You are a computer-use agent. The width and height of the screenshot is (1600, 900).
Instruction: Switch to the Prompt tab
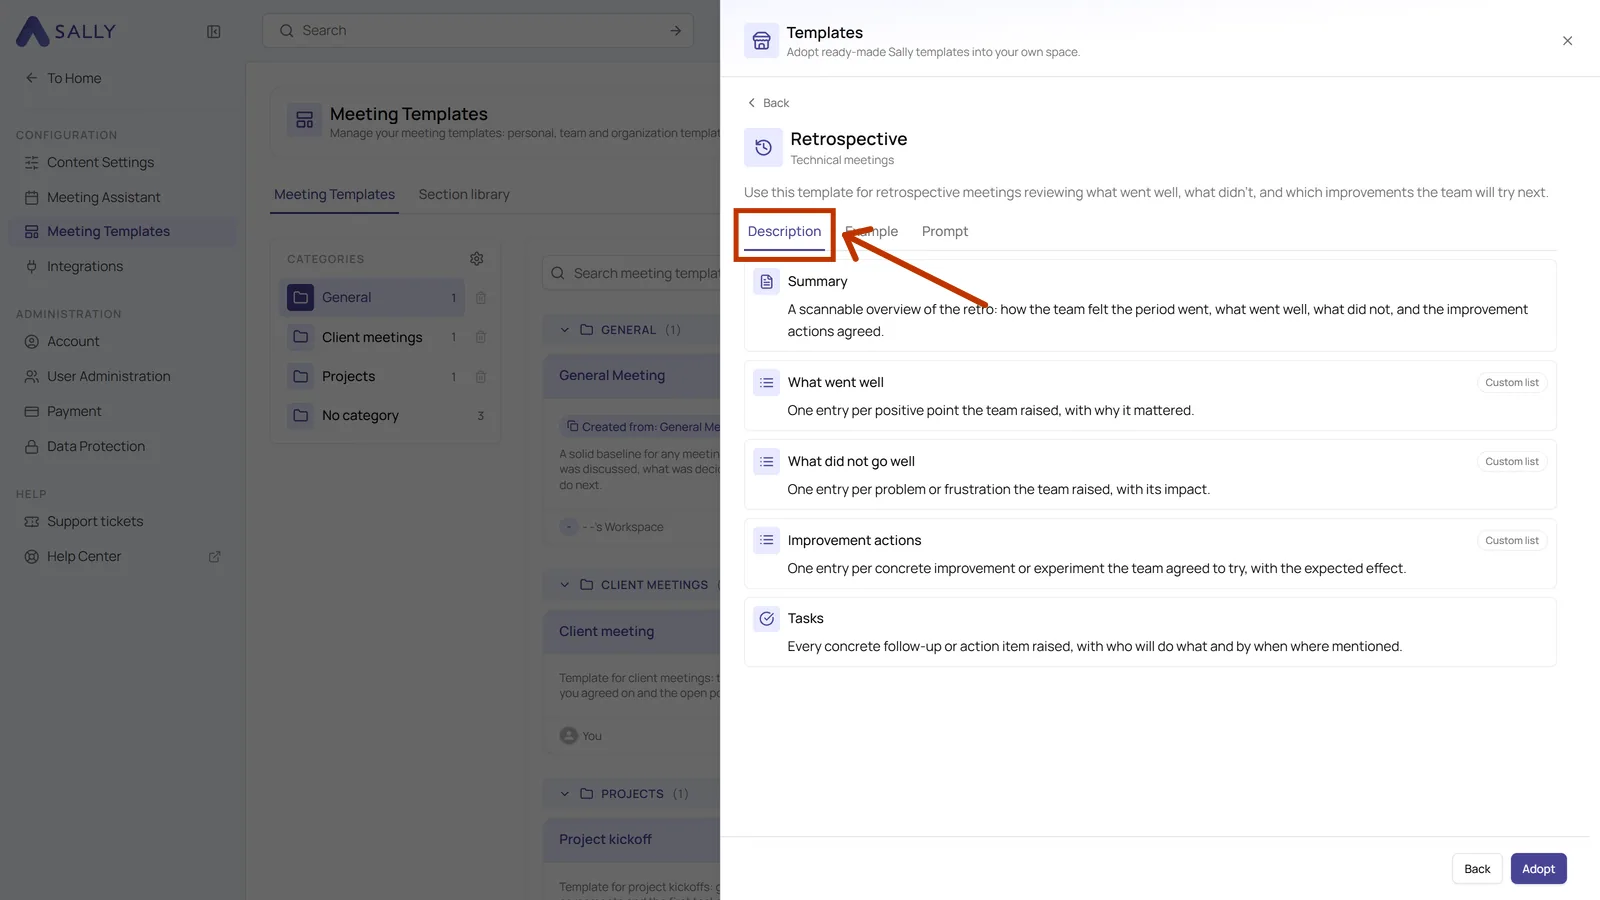(945, 232)
